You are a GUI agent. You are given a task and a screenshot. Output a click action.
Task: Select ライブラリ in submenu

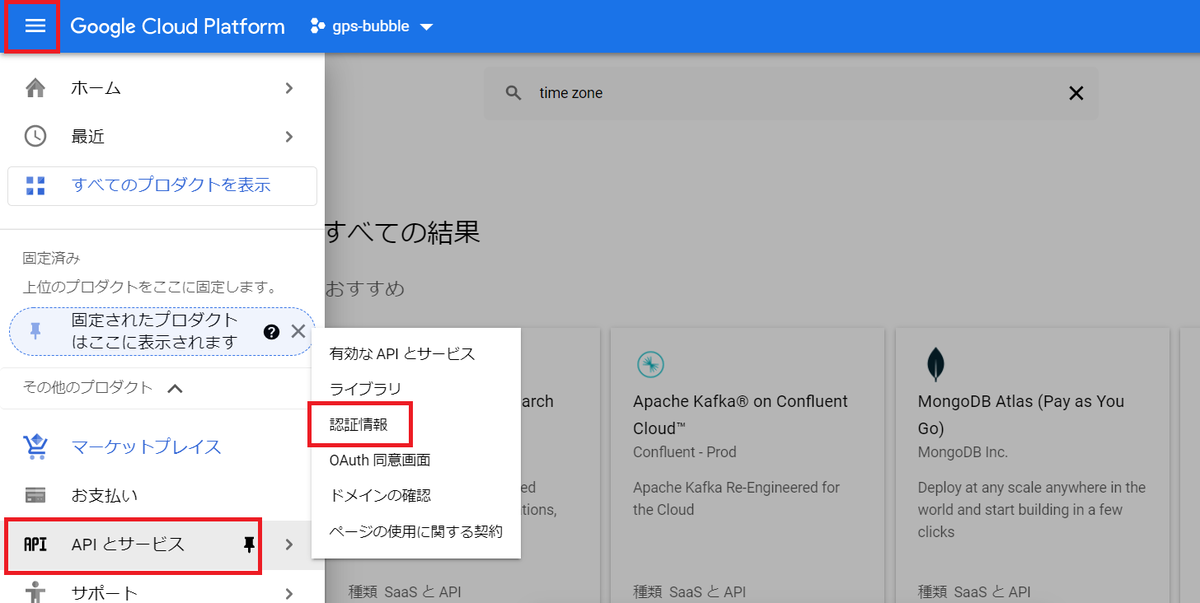[x=365, y=389]
